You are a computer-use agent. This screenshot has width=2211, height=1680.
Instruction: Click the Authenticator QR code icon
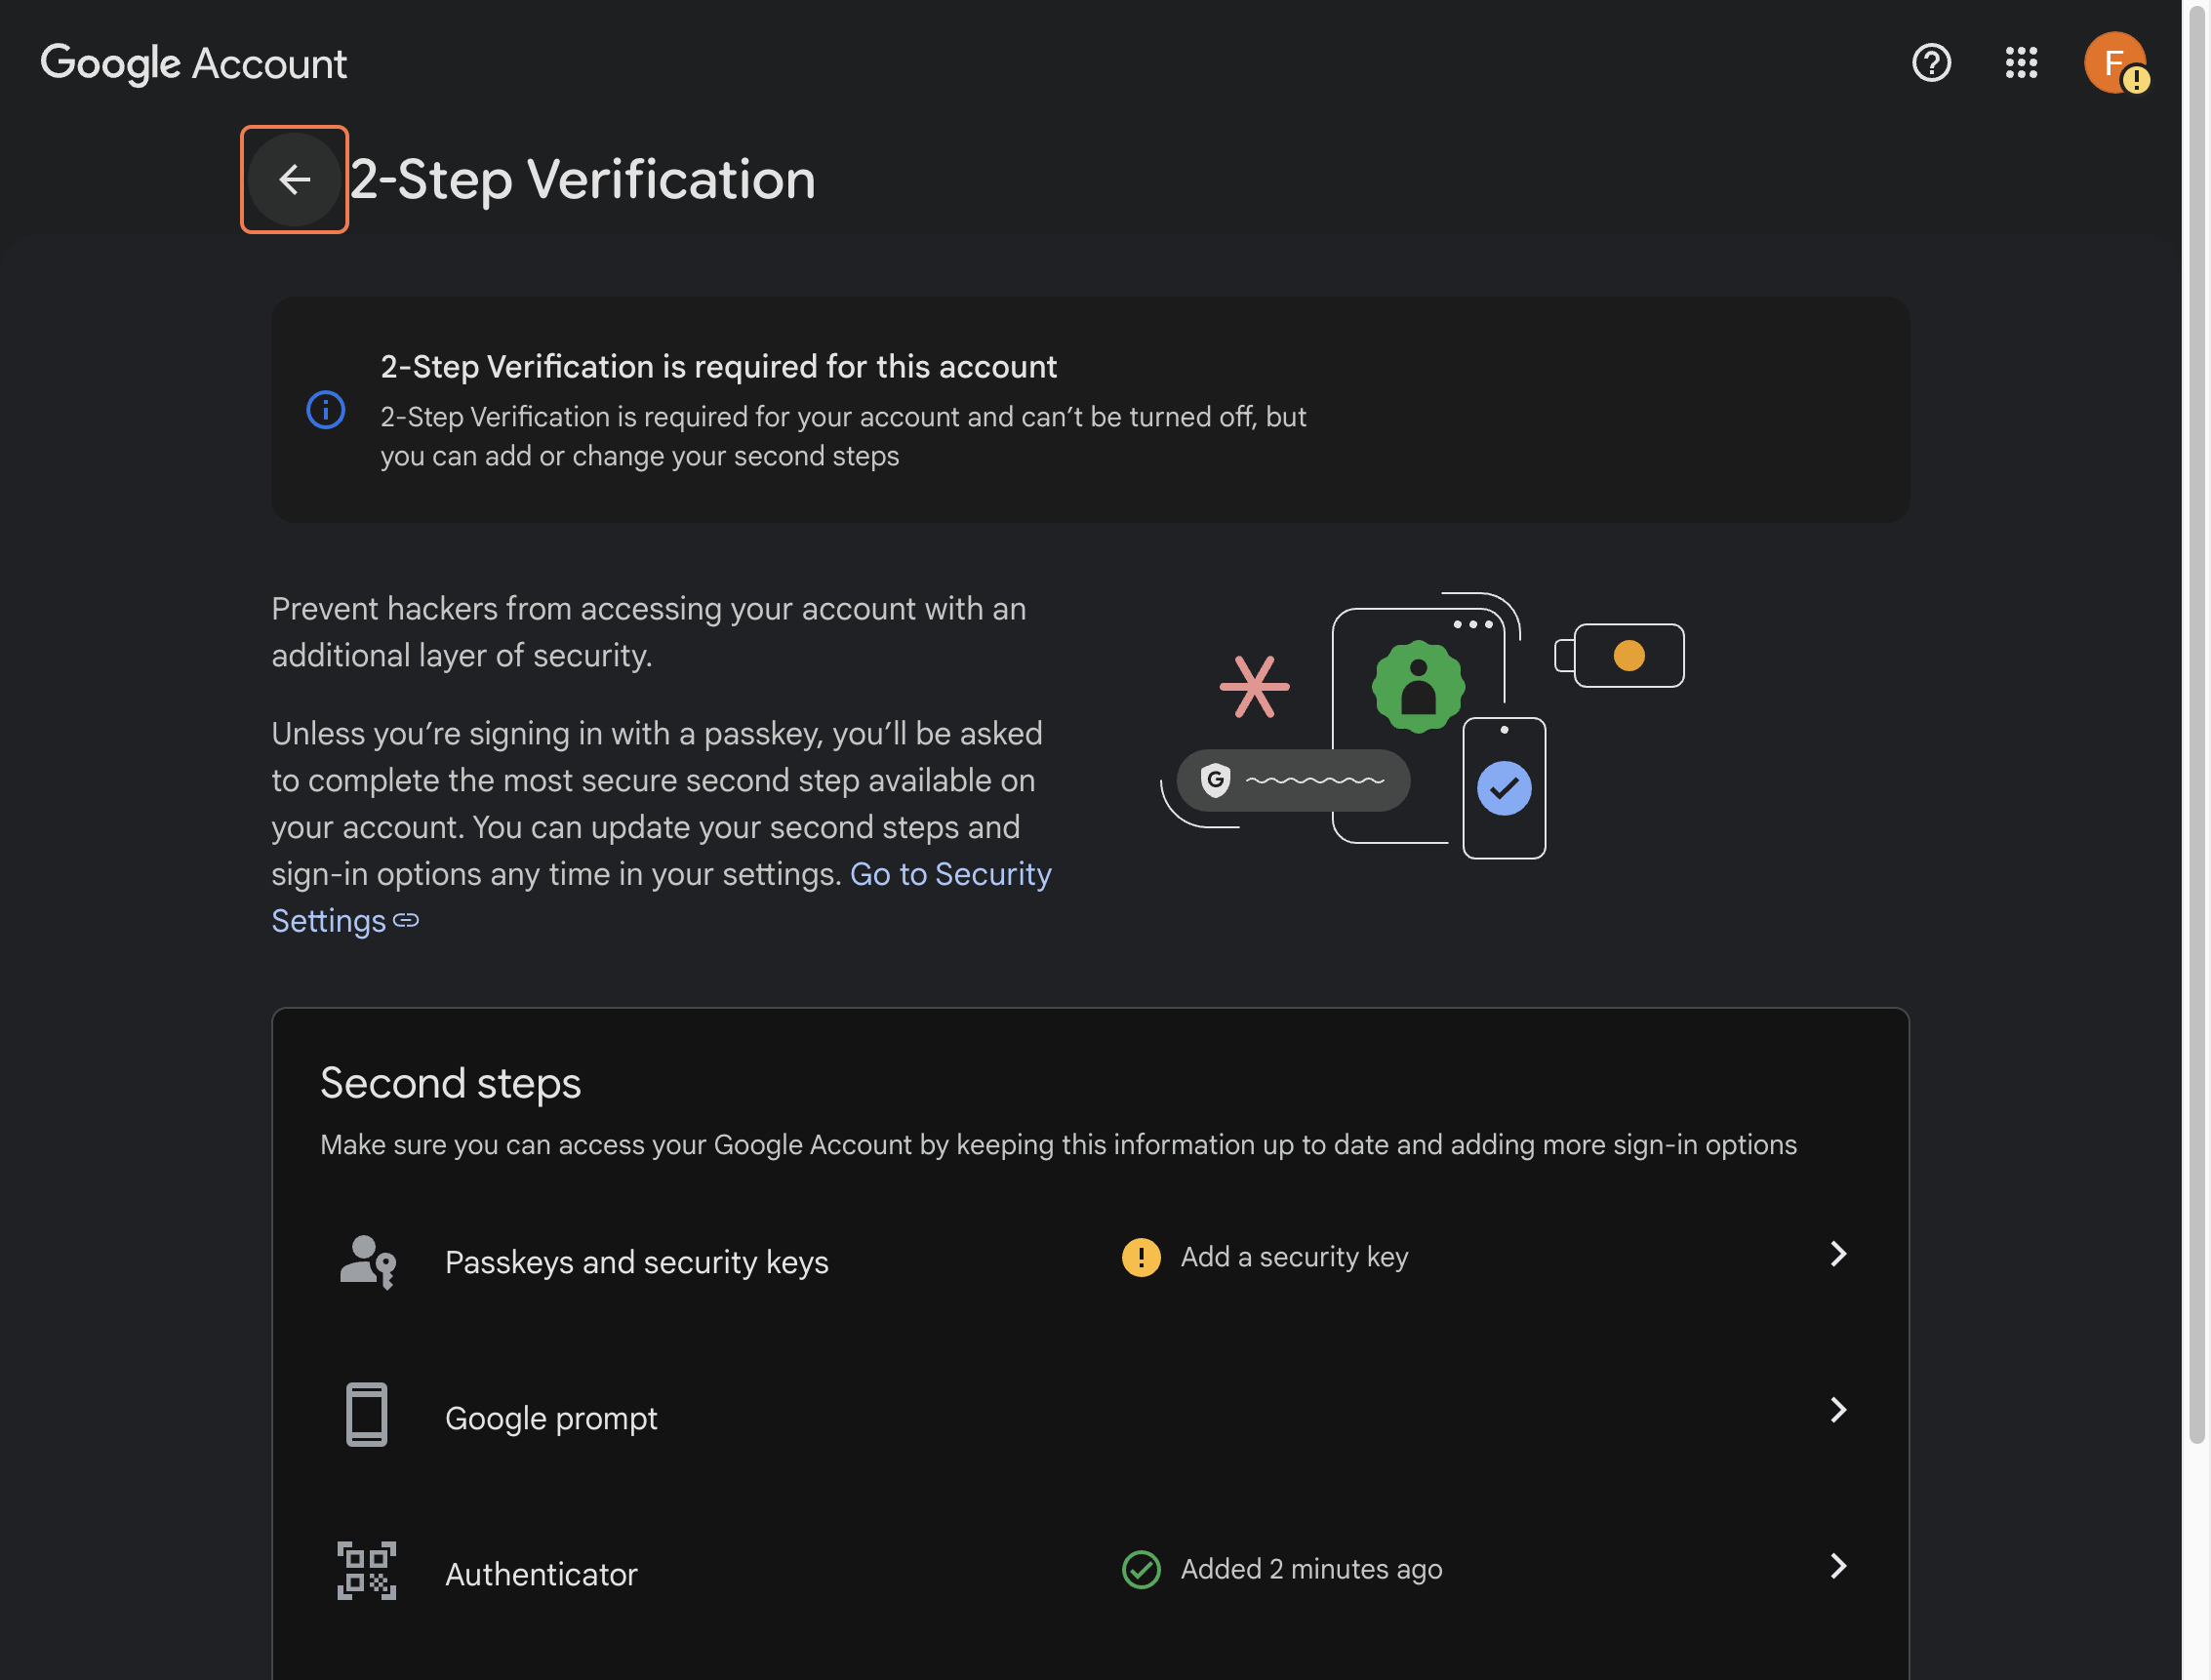click(x=366, y=1571)
